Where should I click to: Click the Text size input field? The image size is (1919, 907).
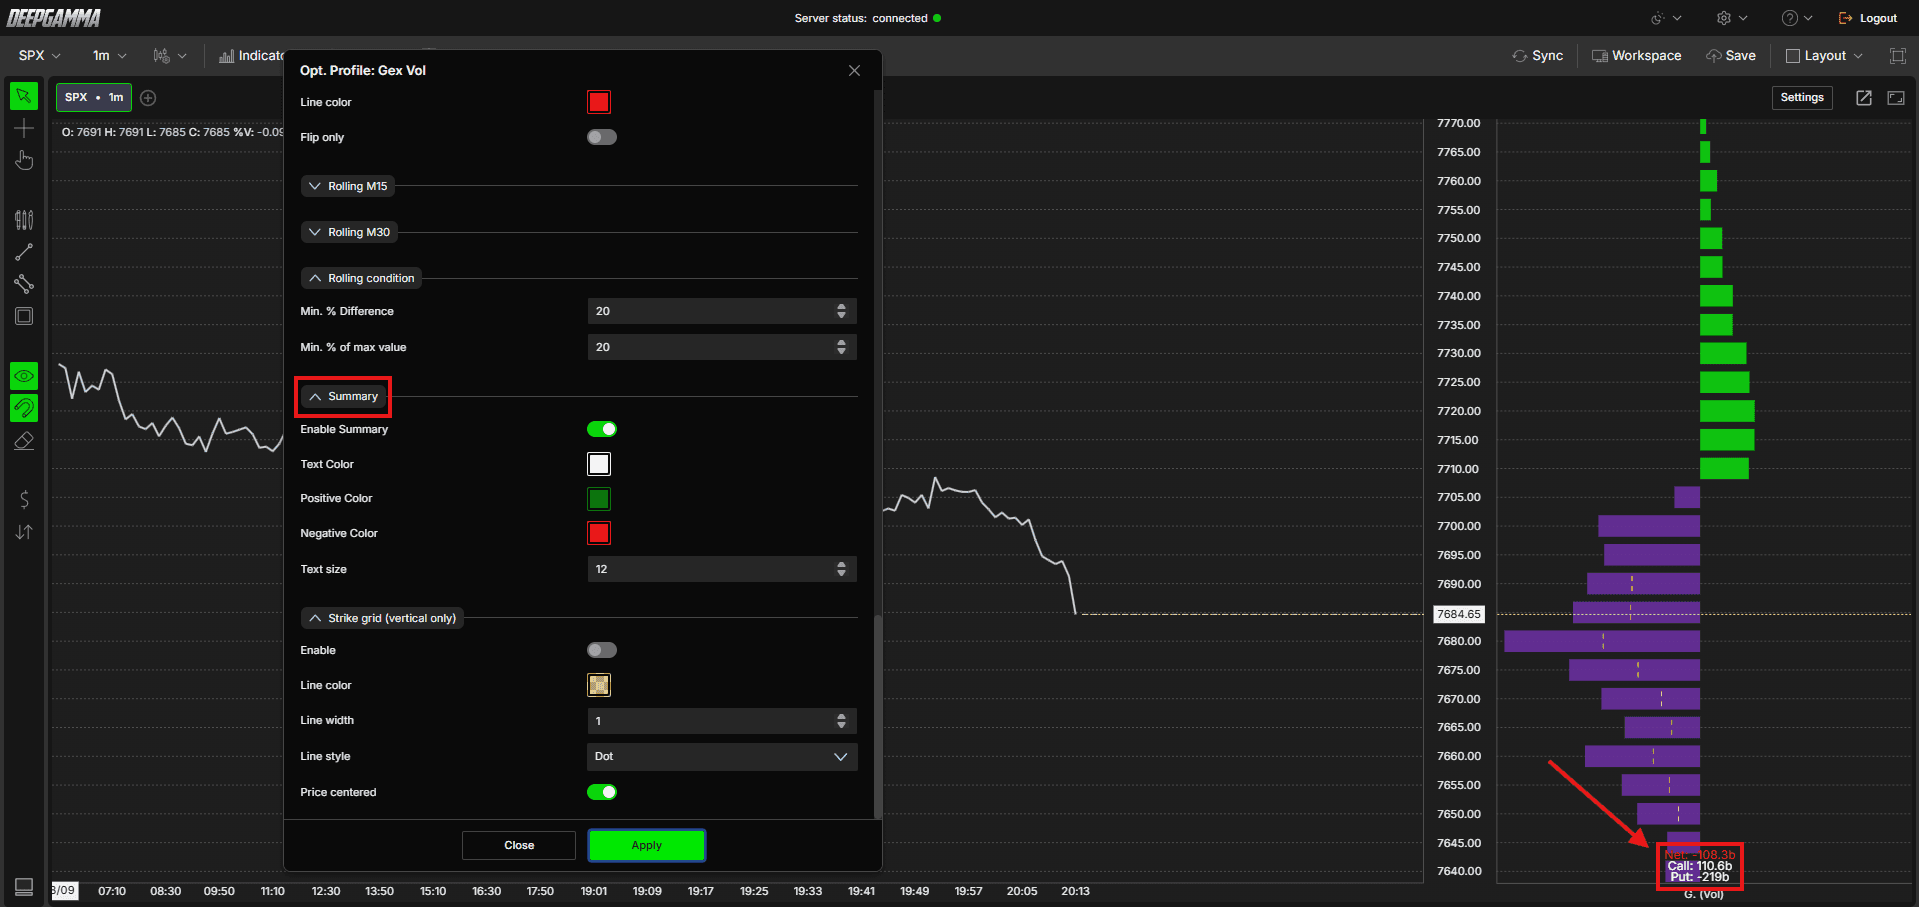coord(722,569)
